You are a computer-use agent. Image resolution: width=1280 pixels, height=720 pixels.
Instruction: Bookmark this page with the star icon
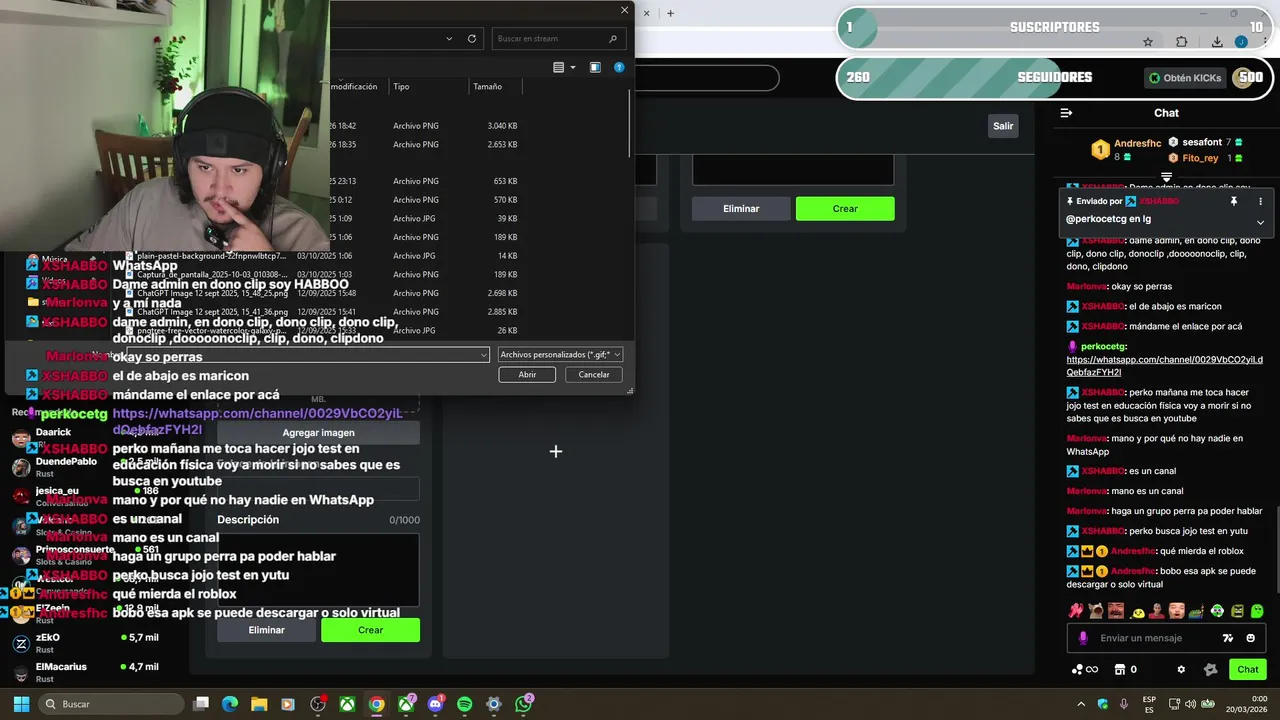(x=1148, y=42)
